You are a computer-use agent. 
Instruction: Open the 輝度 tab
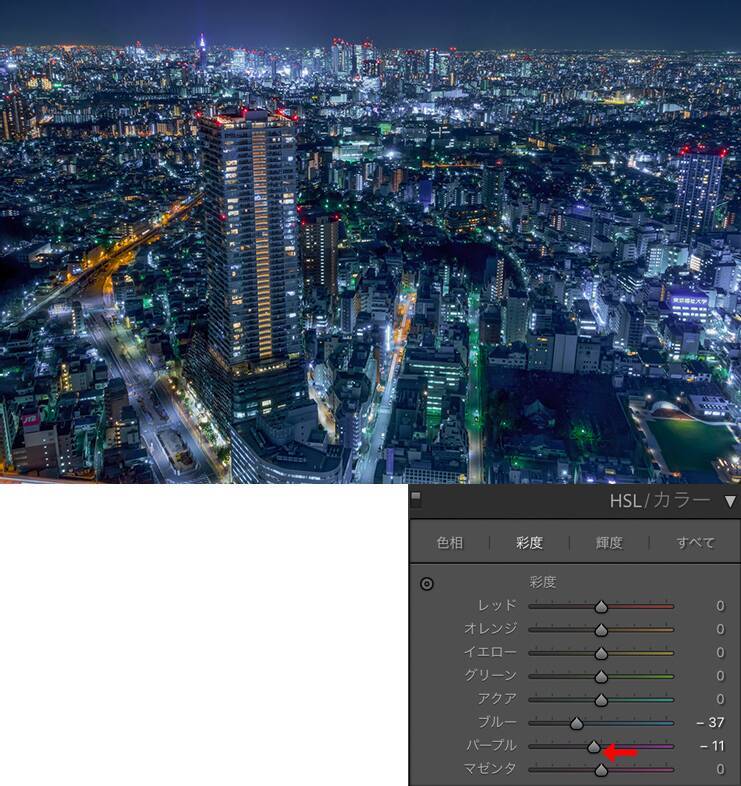point(608,543)
